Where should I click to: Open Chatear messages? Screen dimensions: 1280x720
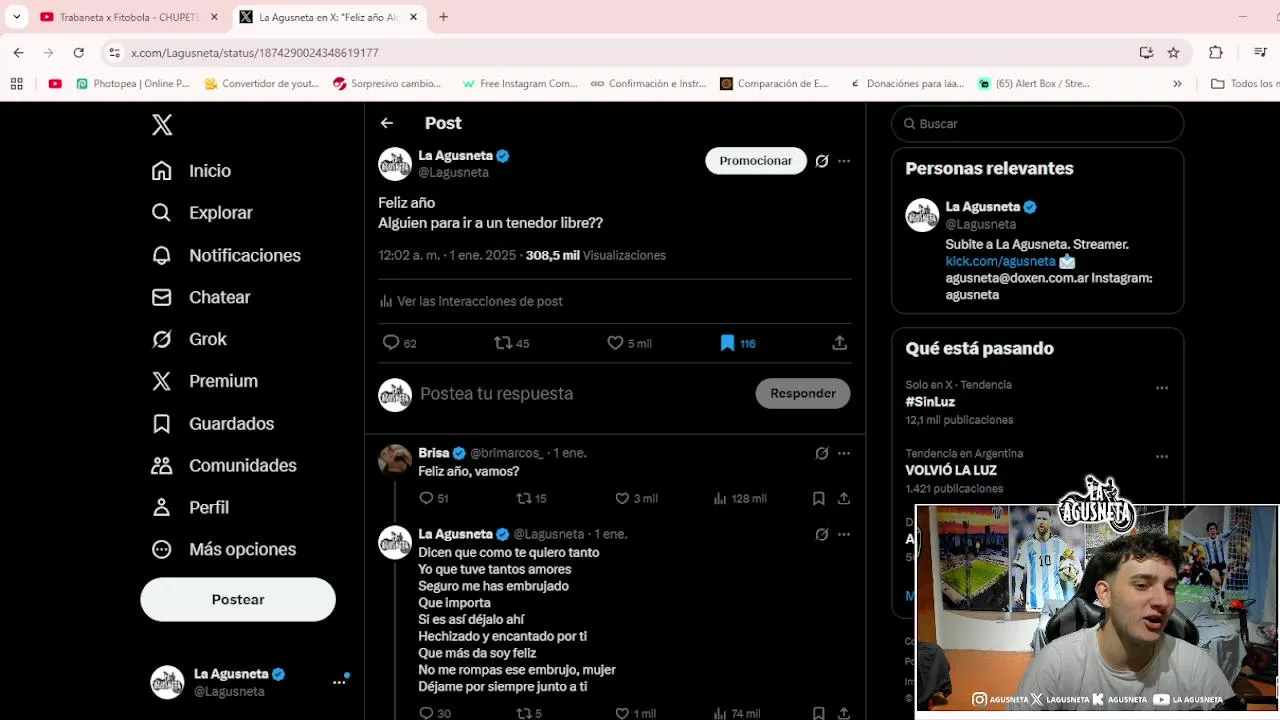point(201,297)
